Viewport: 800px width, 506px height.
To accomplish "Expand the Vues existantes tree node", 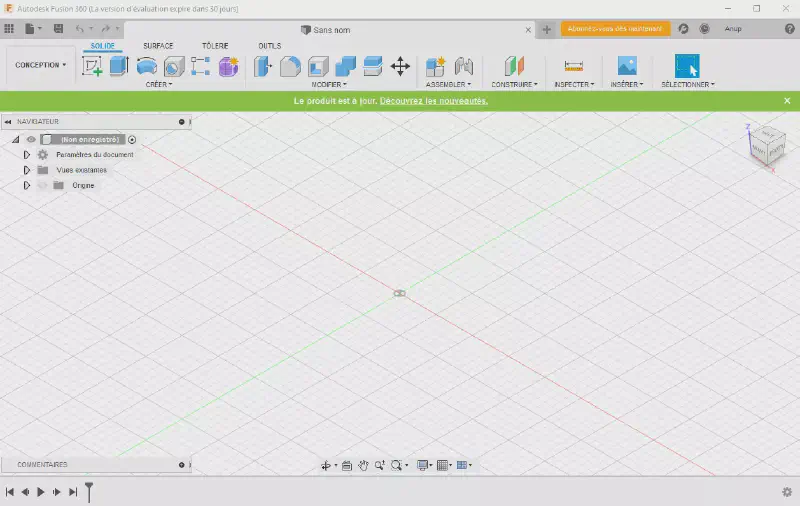I will 27,170.
